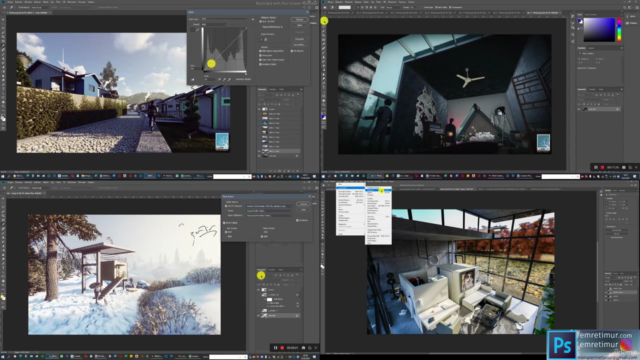Select the black point eyedropper in Curves

(x=220, y=79)
